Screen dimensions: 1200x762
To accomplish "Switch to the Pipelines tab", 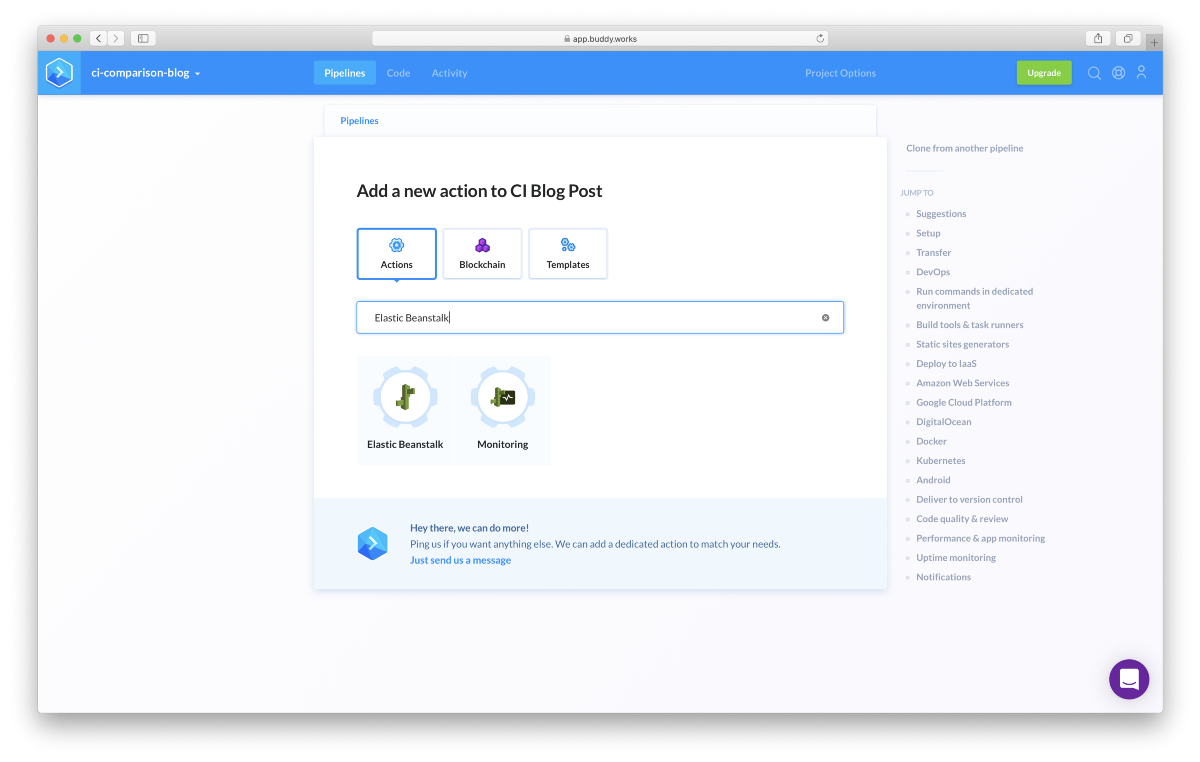I will pos(345,73).
